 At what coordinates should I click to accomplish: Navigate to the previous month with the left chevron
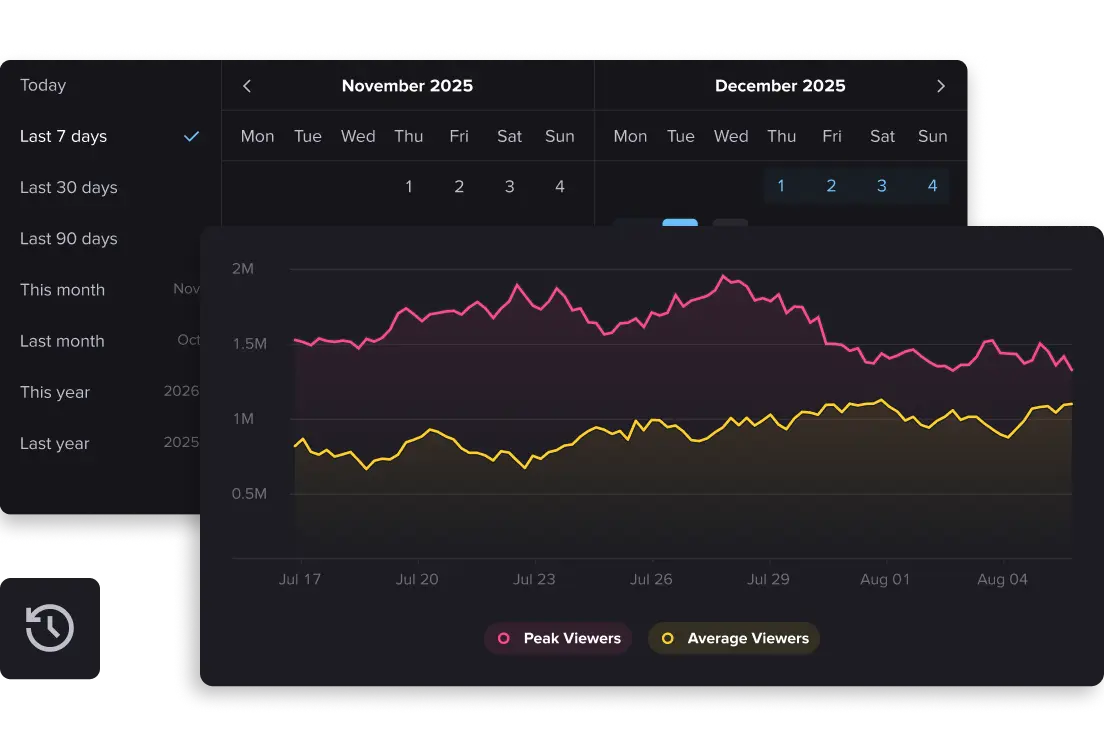tap(246, 86)
